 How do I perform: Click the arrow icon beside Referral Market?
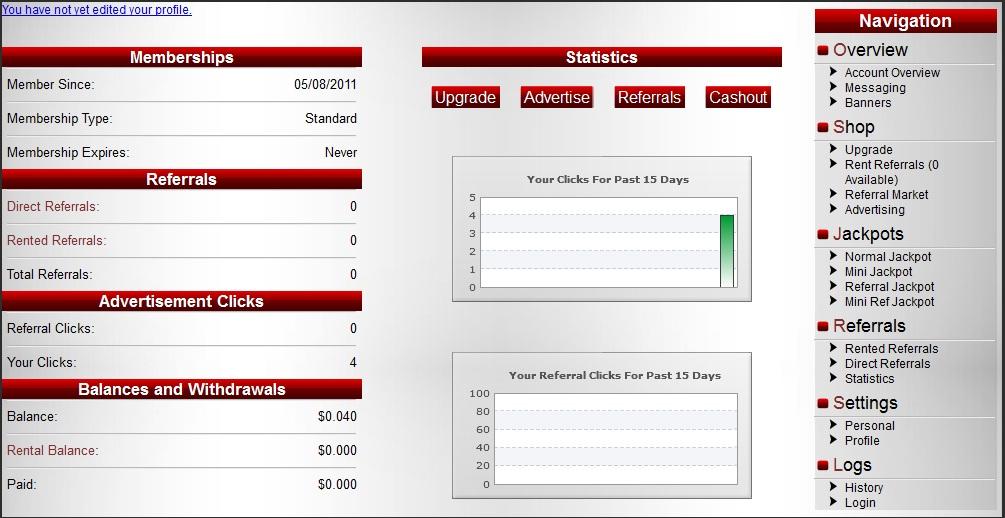click(x=833, y=193)
